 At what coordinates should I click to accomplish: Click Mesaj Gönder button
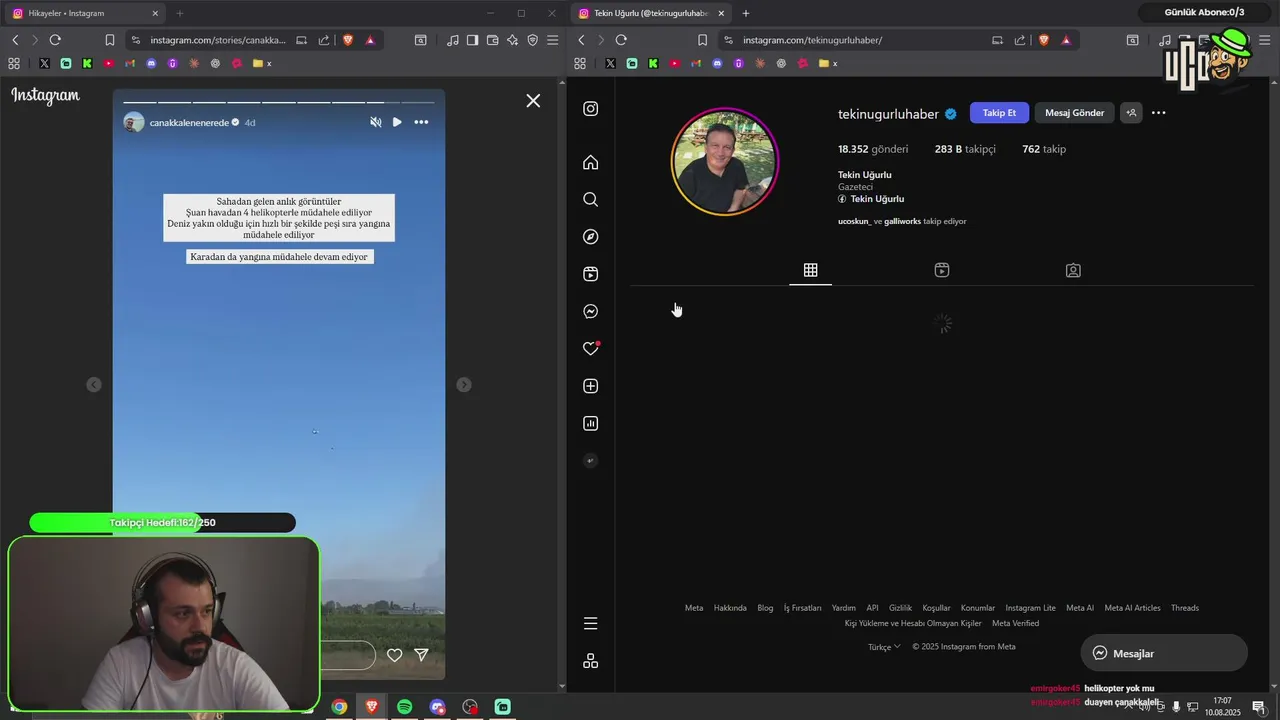tap(1075, 113)
